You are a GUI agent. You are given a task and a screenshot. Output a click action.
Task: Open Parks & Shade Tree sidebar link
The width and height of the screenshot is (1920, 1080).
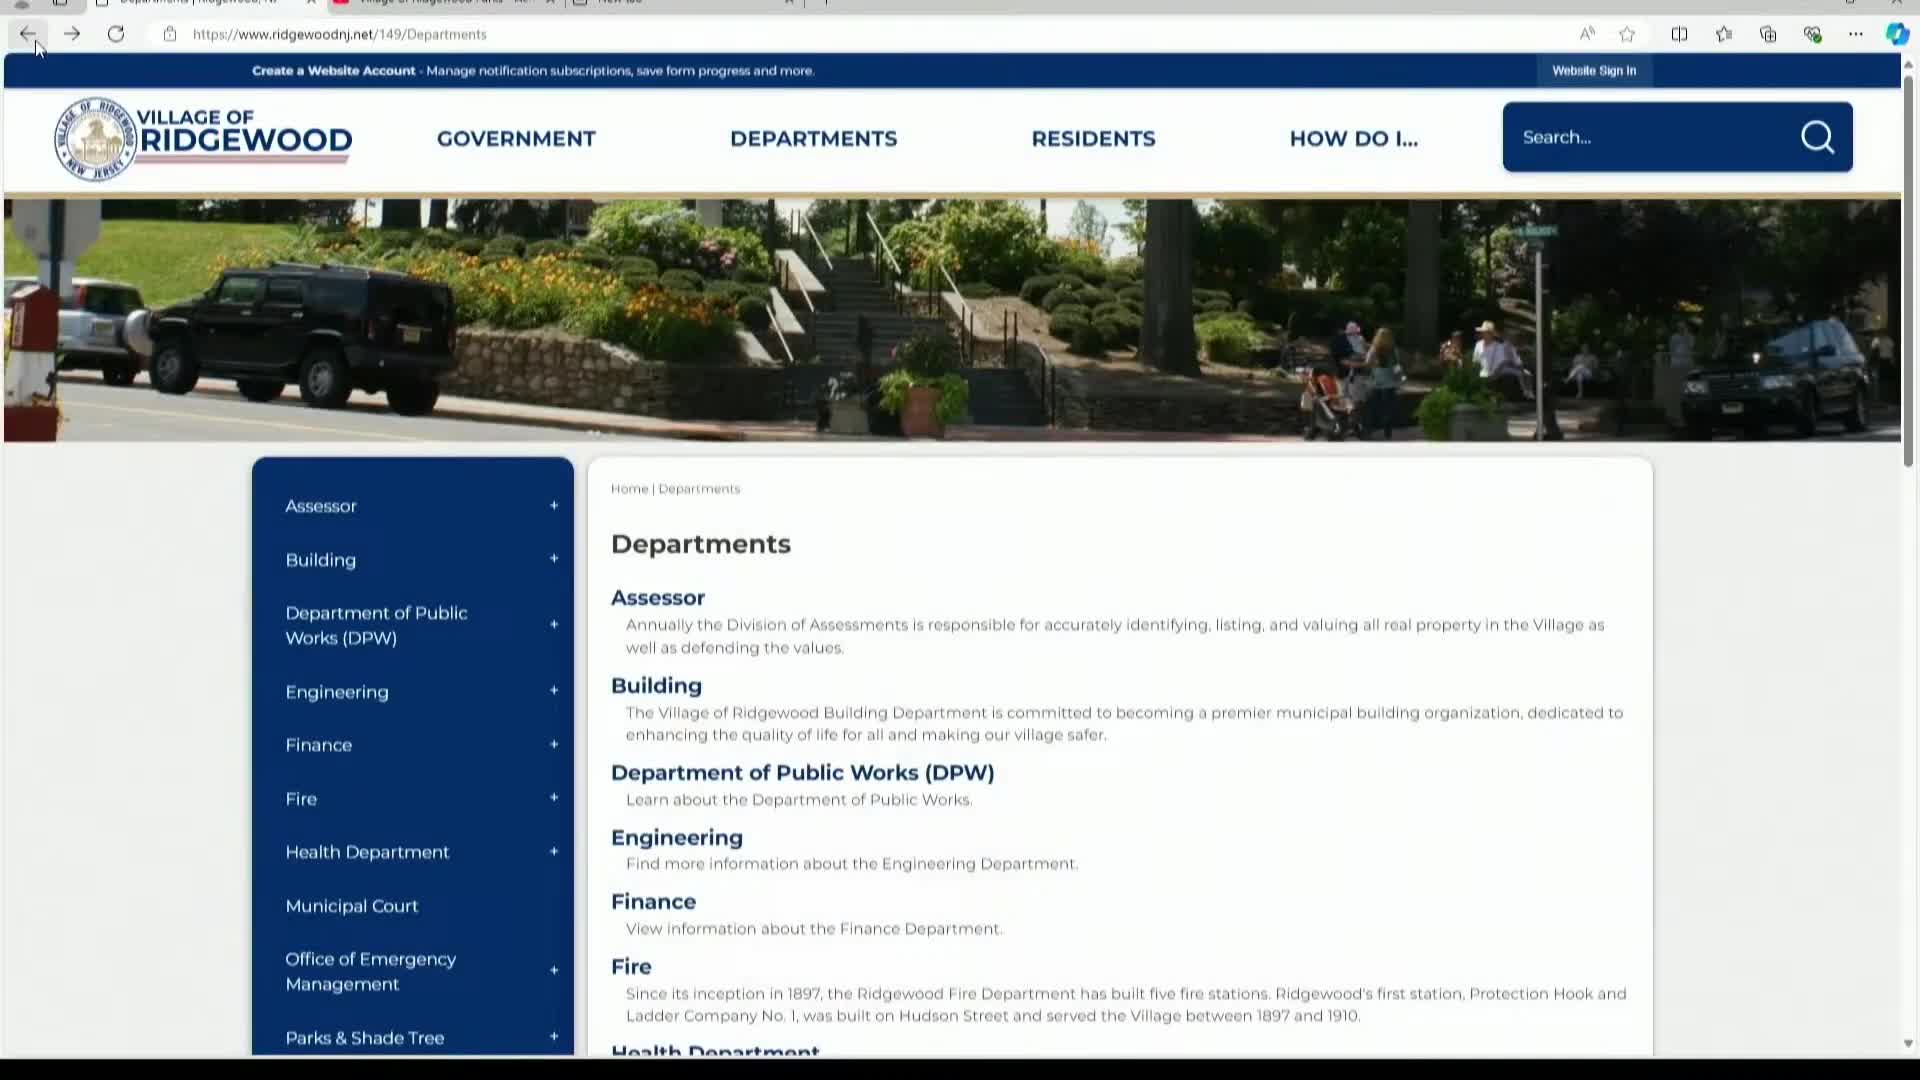365,1038
